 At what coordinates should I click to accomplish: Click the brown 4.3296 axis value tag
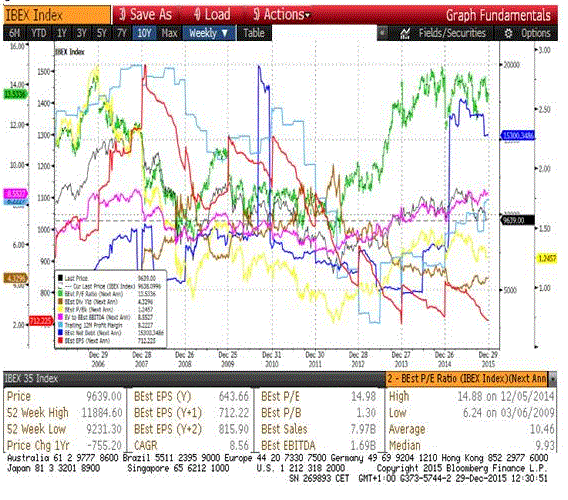click(x=15, y=278)
